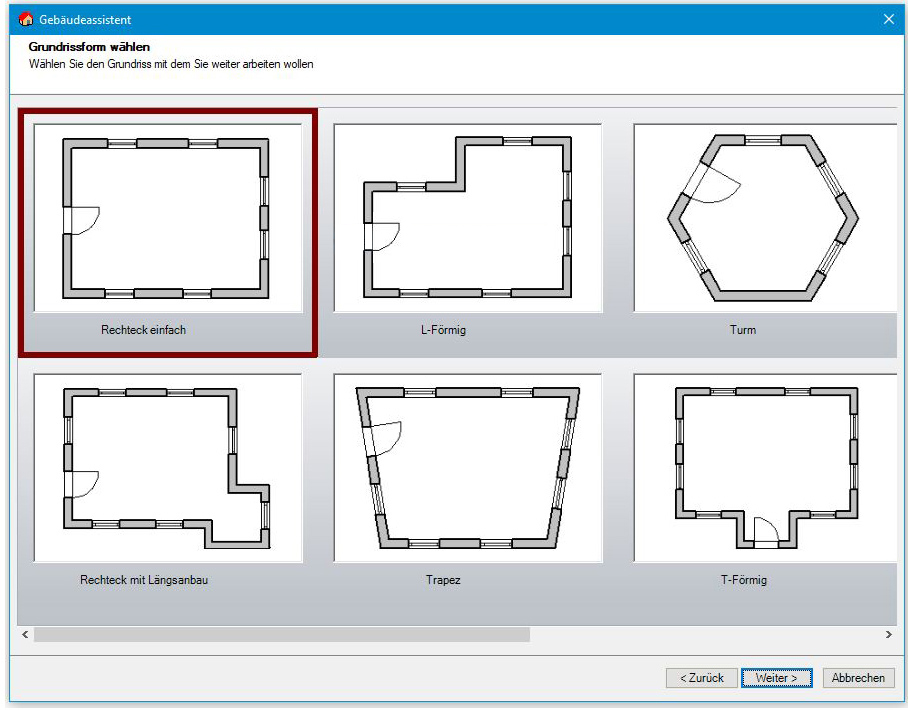The width and height of the screenshot is (908, 710).
Task: Pick the T-Förmig floor plan image
Action: (764, 468)
